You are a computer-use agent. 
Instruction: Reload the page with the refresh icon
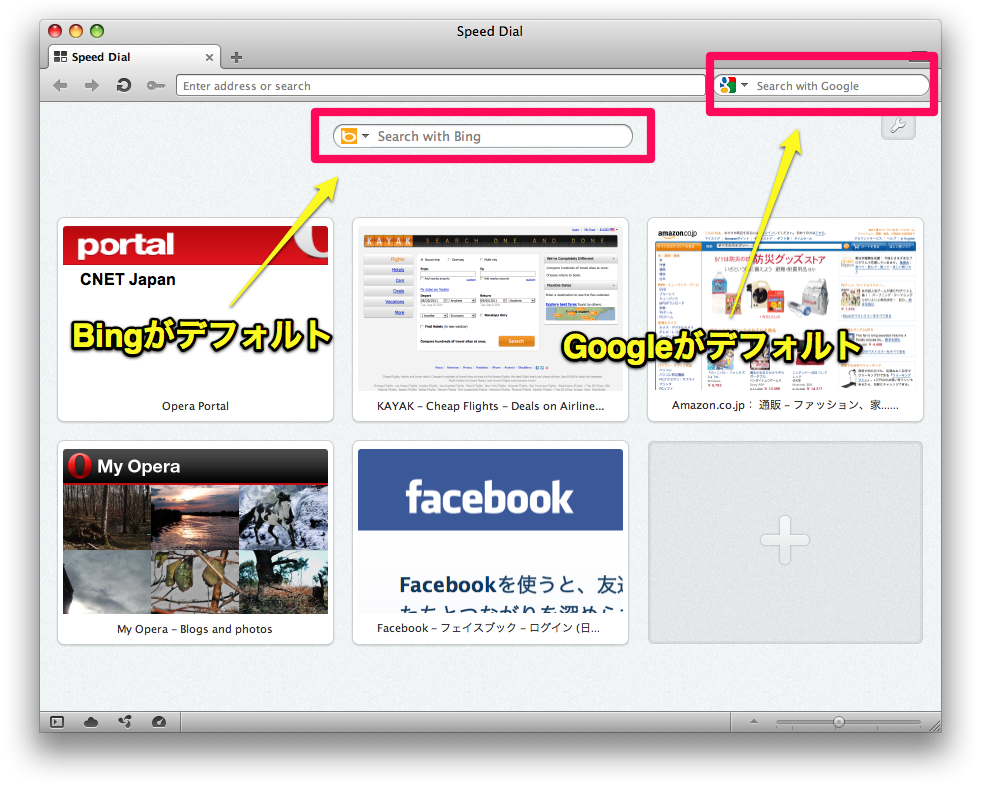[x=124, y=85]
